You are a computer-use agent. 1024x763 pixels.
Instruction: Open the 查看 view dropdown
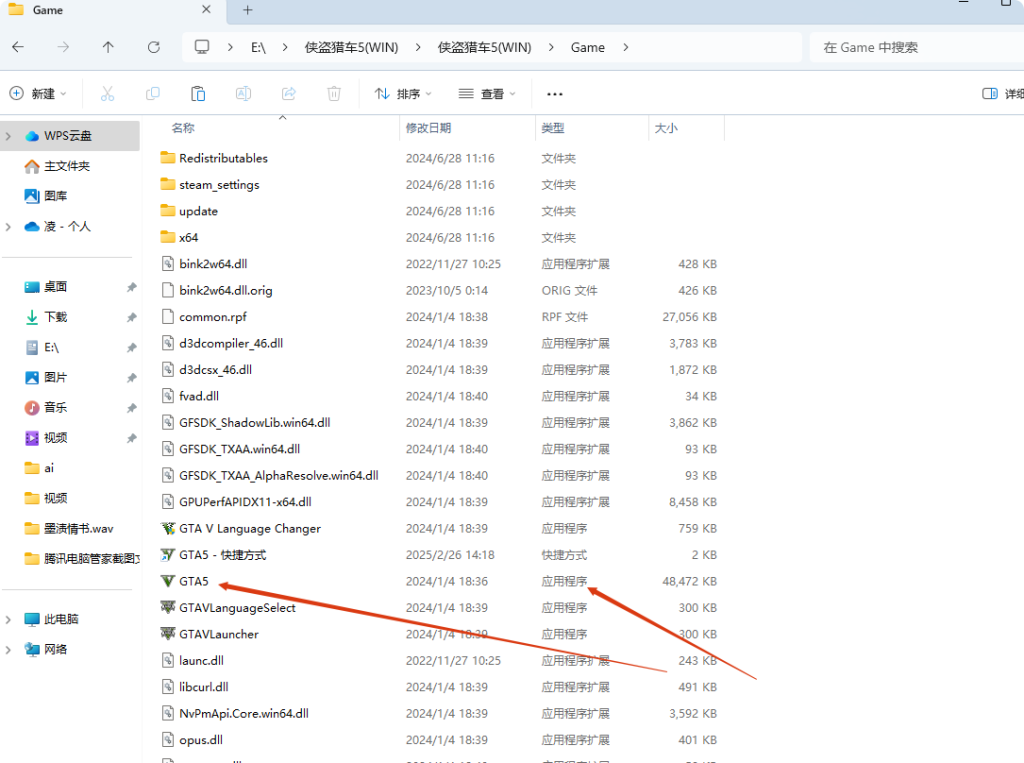[487, 93]
